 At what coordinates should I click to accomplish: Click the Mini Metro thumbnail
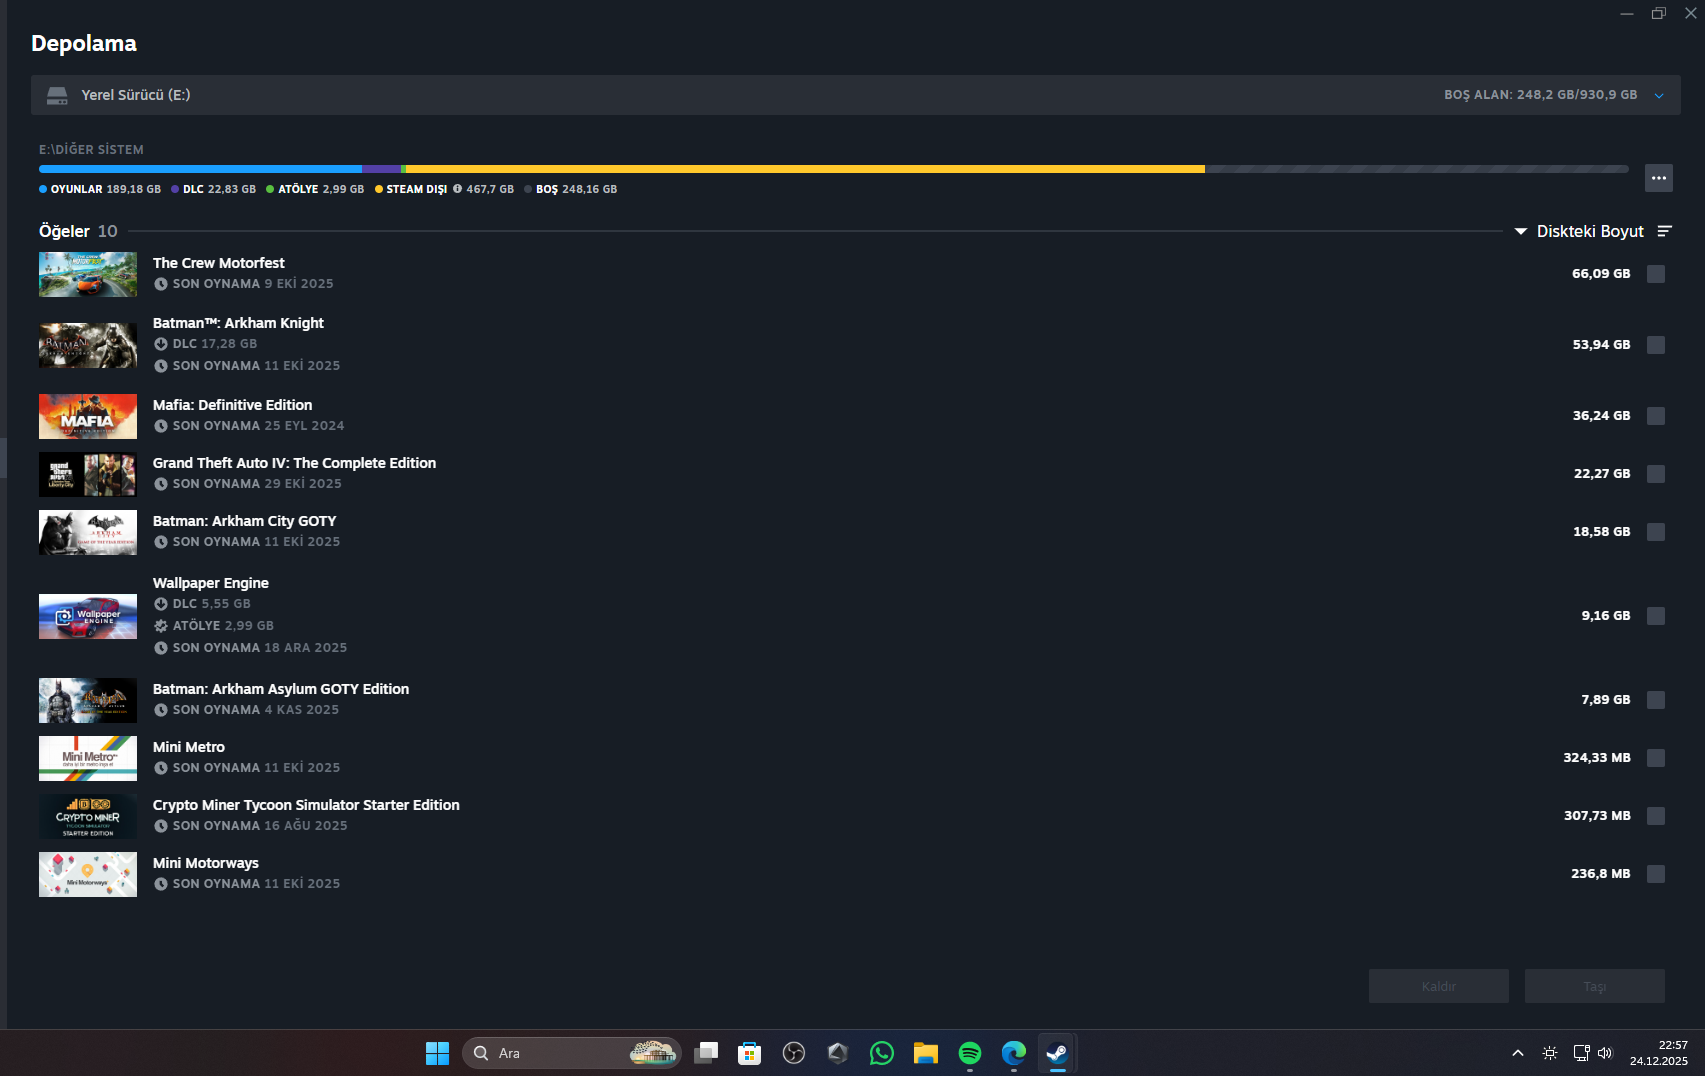click(x=88, y=758)
